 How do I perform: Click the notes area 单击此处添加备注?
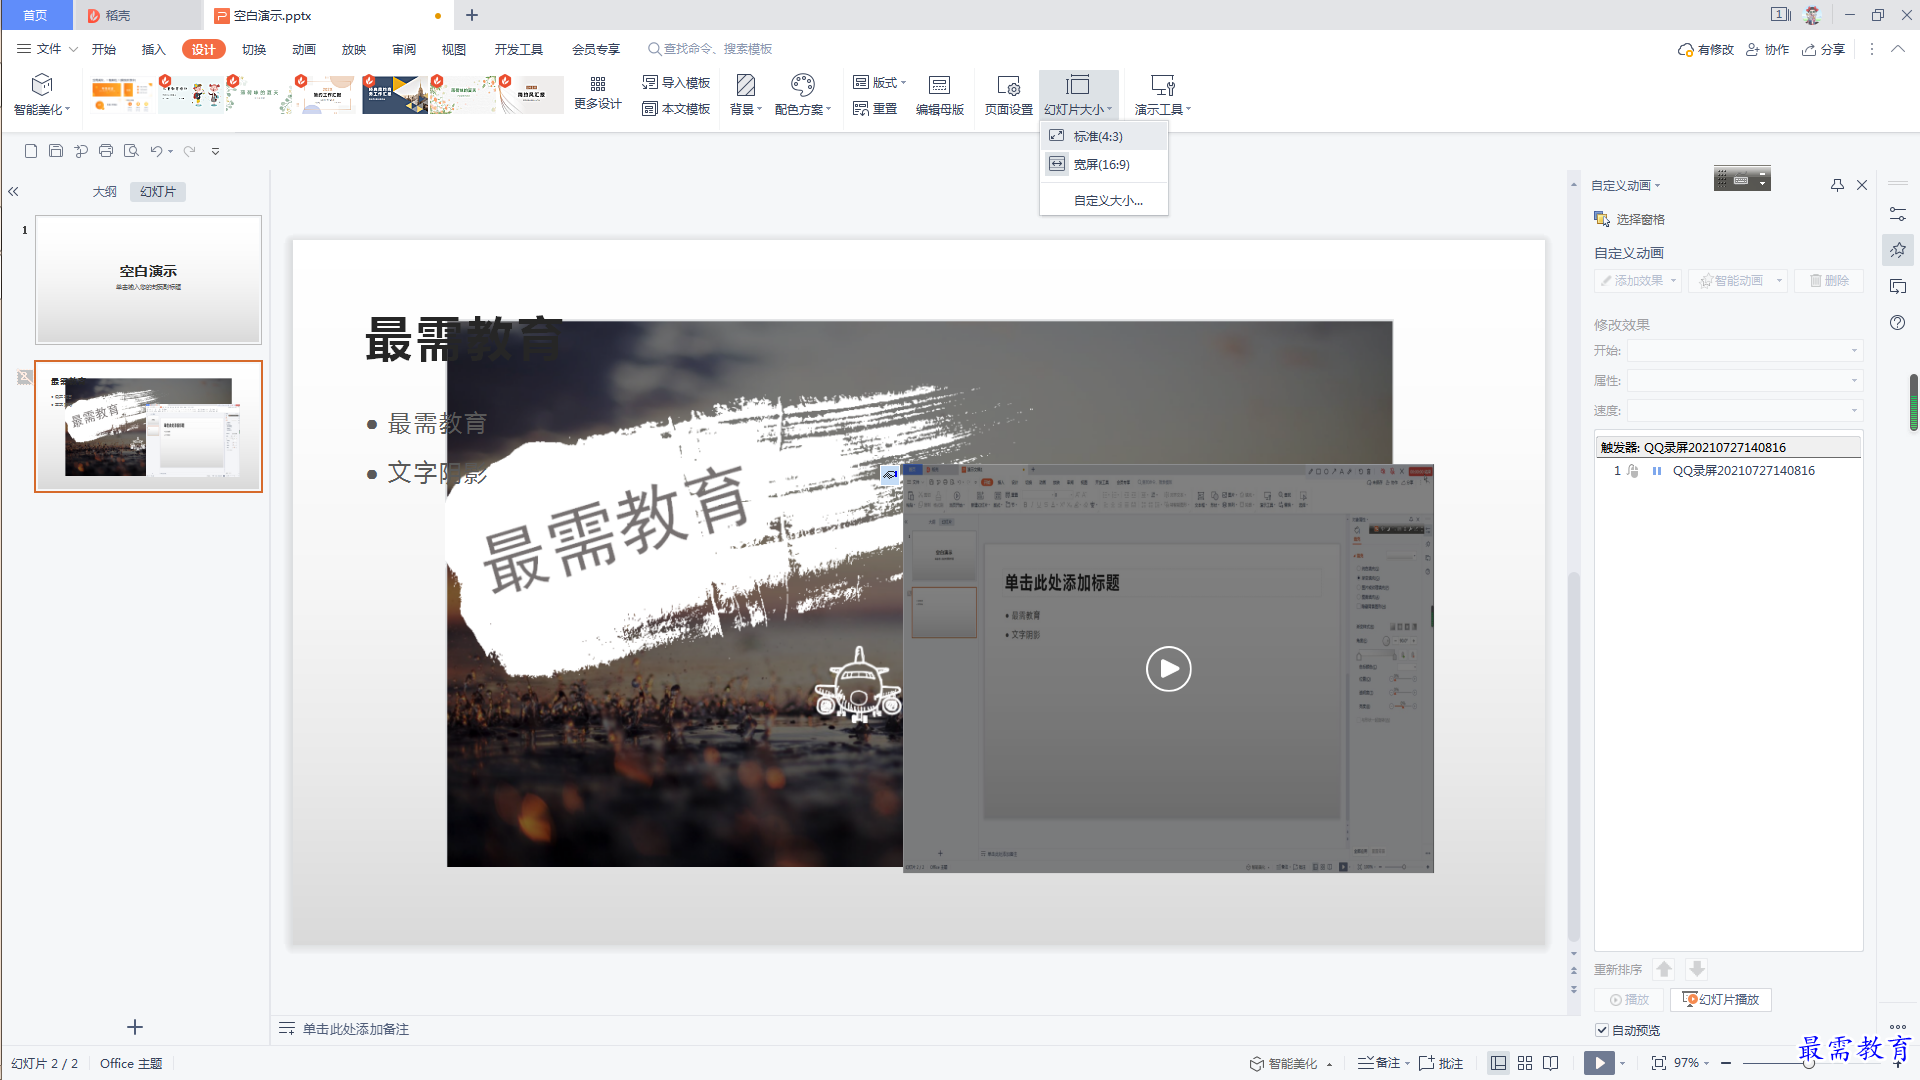pyautogui.click(x=356, y=1029)
